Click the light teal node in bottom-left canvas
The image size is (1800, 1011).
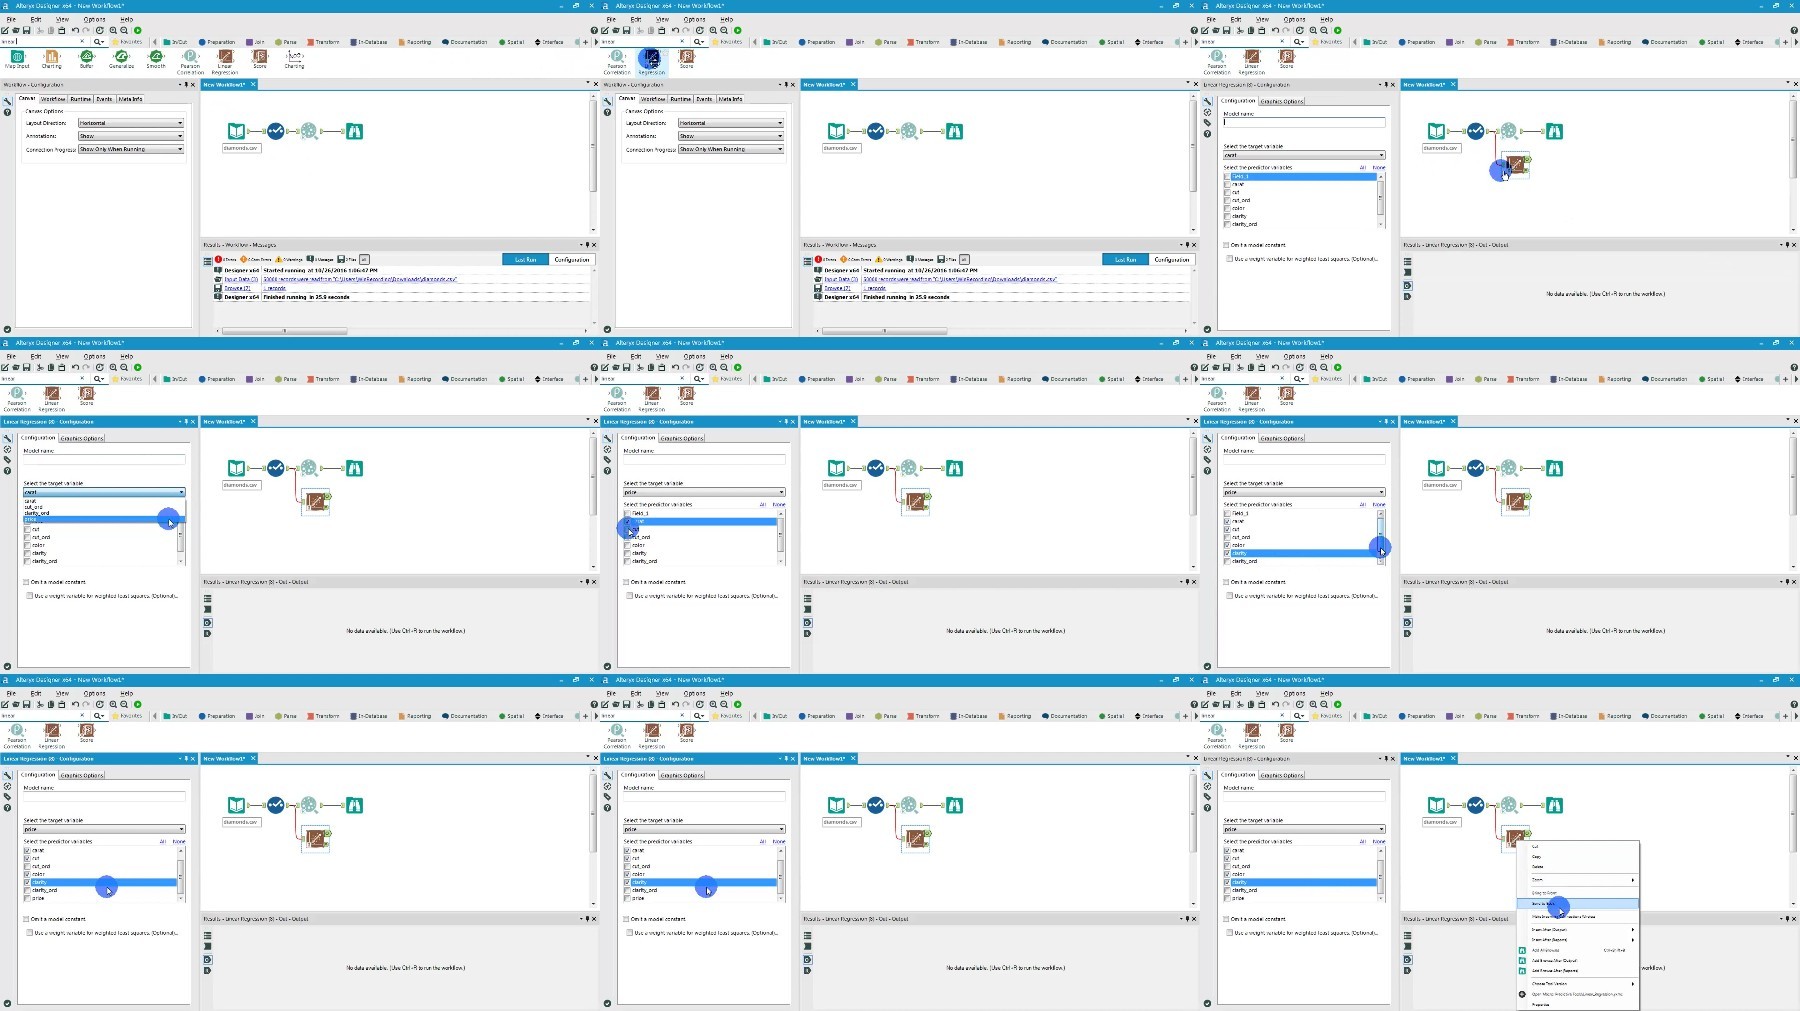tap(309, 805)
